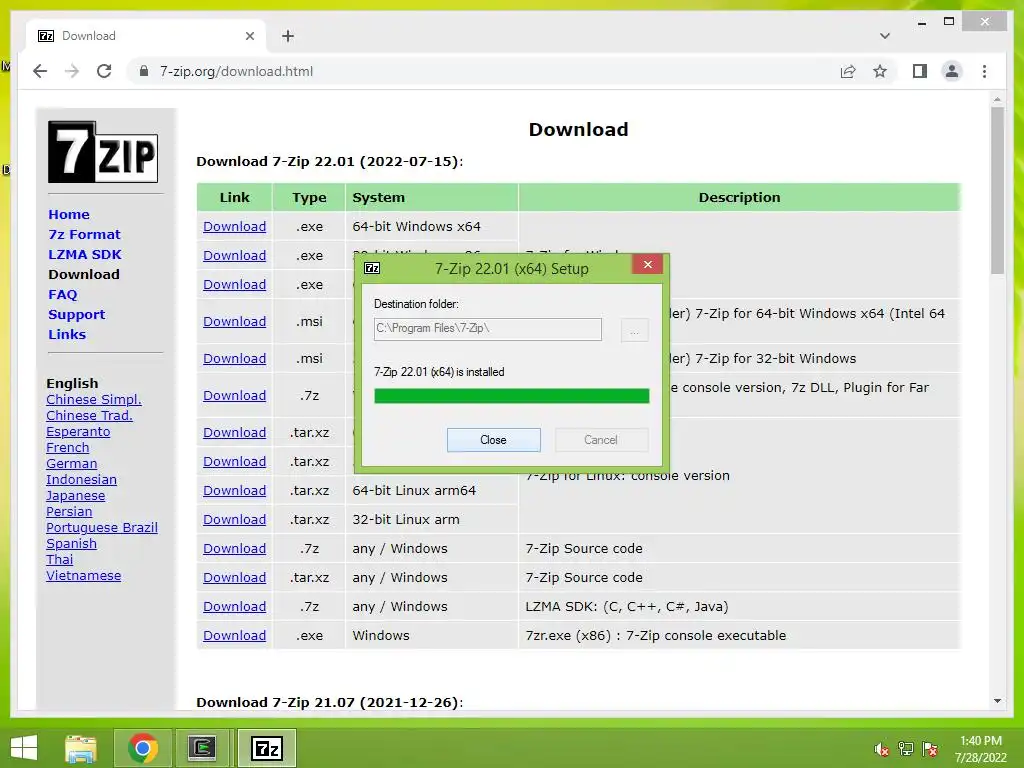Open the Chrome profile avatar icon
Screen dimensions: 1024x768
(952, 71)
